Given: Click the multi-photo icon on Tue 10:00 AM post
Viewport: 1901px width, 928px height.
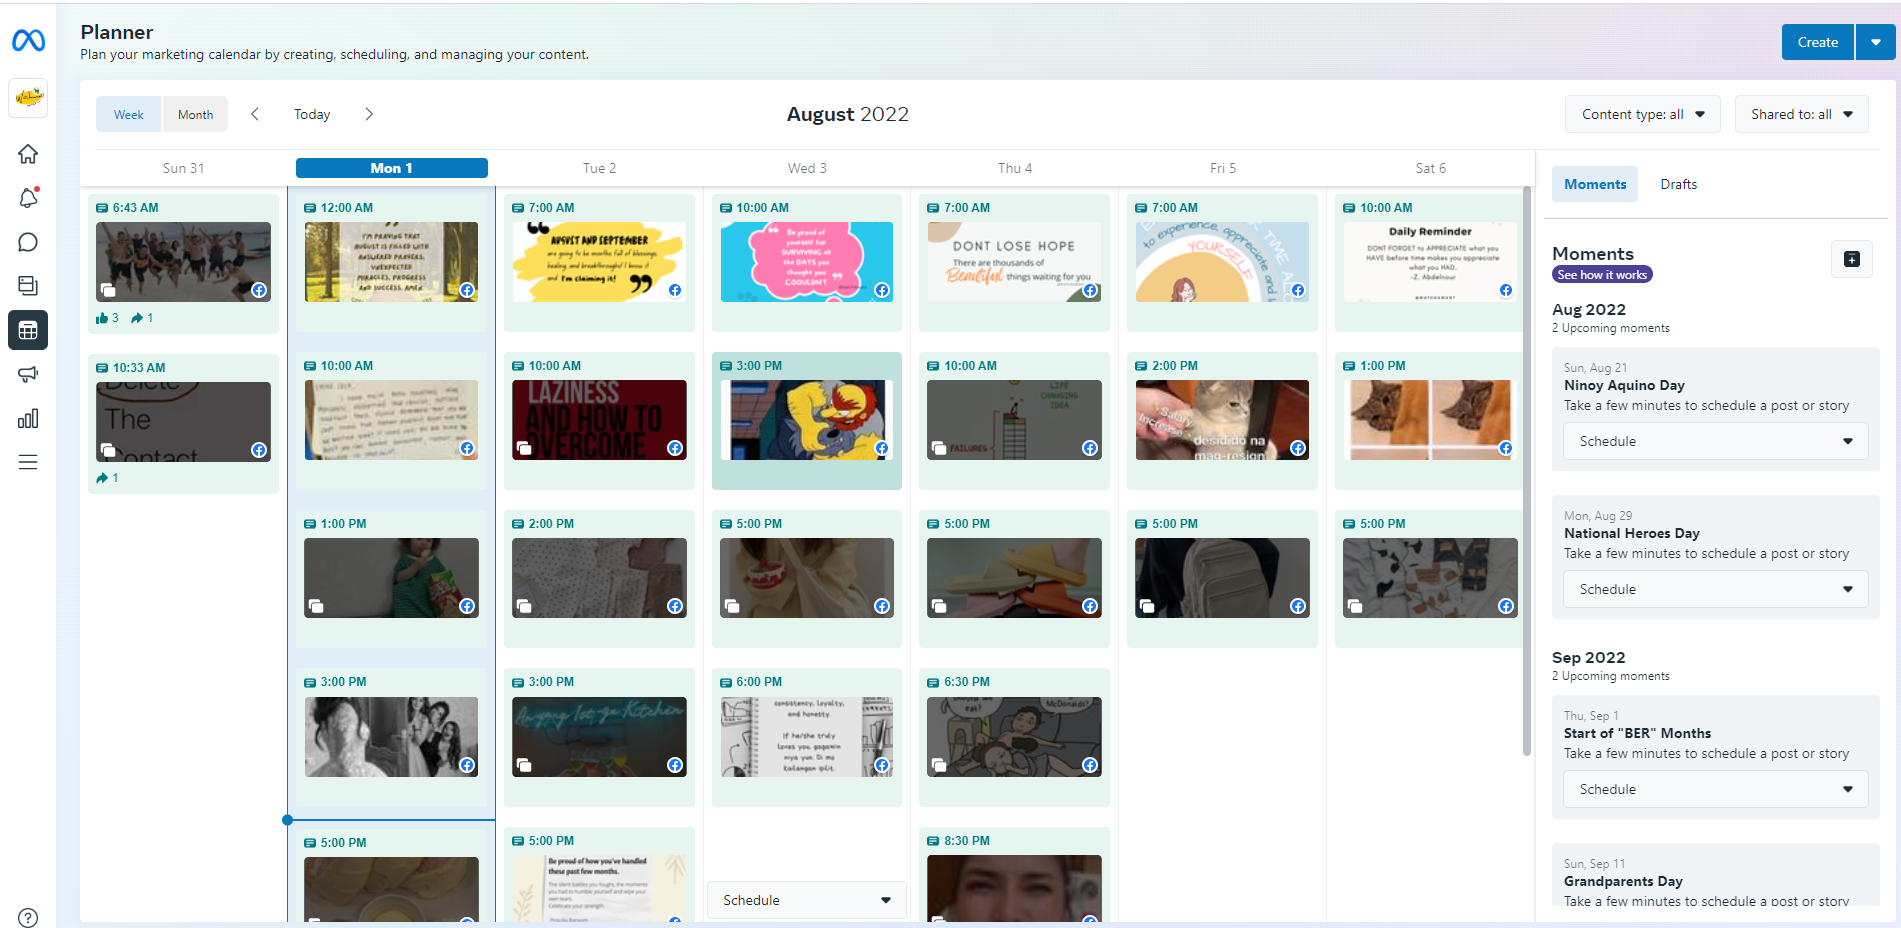Looking at the screenshot, I should point(523,448).
